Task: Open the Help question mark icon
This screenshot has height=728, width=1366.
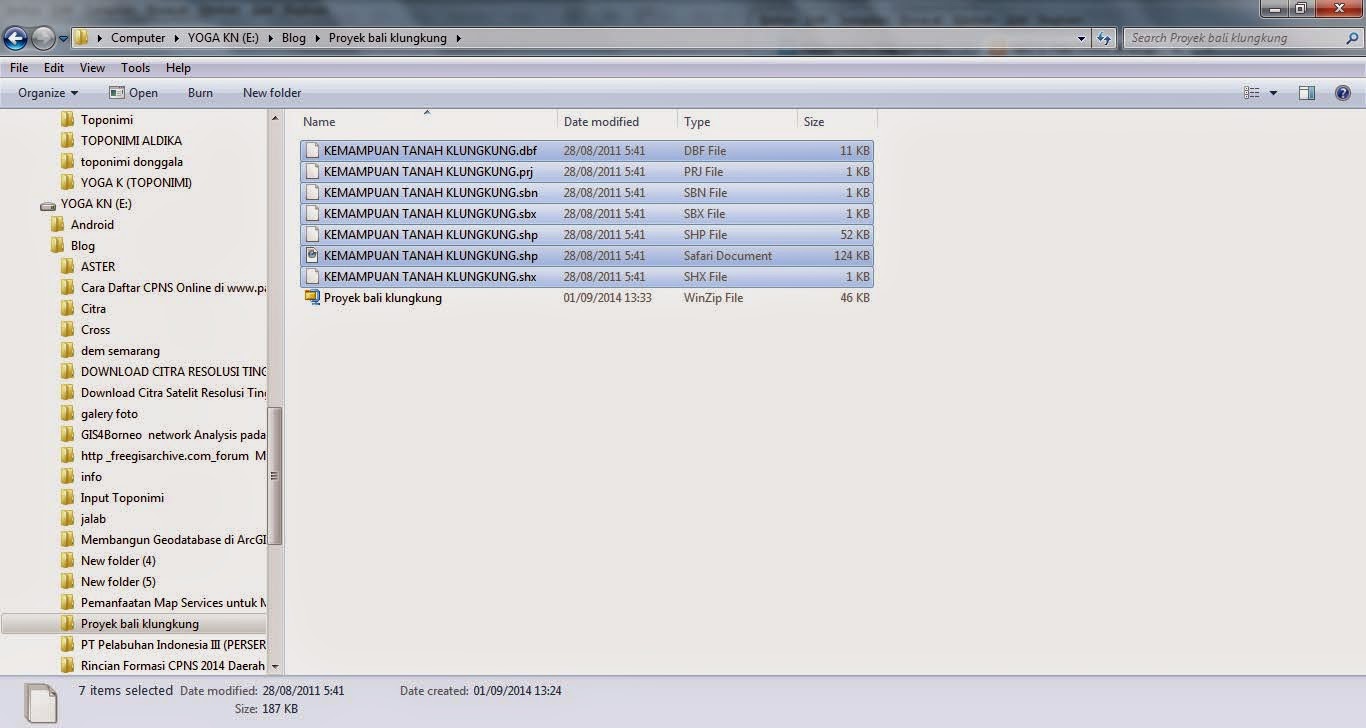Action: pos(1343,92)
